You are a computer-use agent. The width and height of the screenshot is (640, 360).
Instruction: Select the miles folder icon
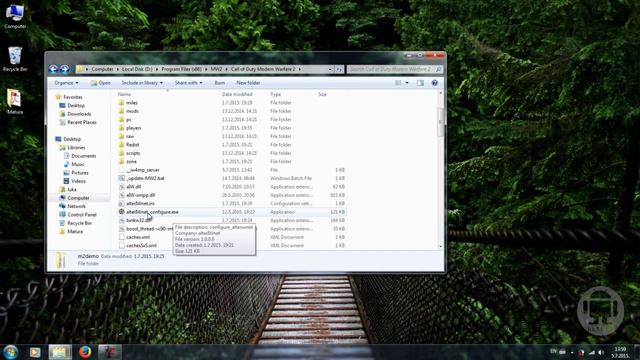(x=121, y=103)
